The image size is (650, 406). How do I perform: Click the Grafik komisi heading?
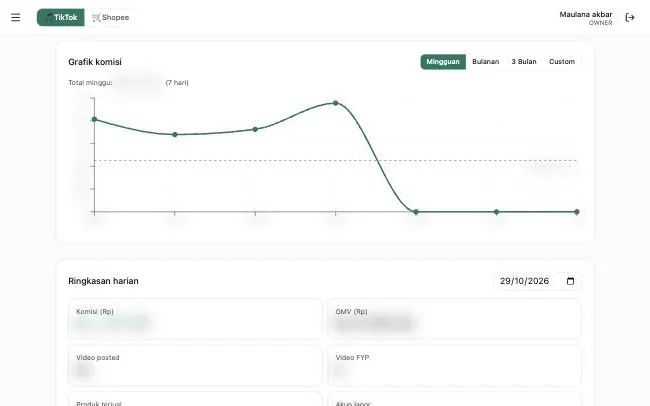coord(95,62)
